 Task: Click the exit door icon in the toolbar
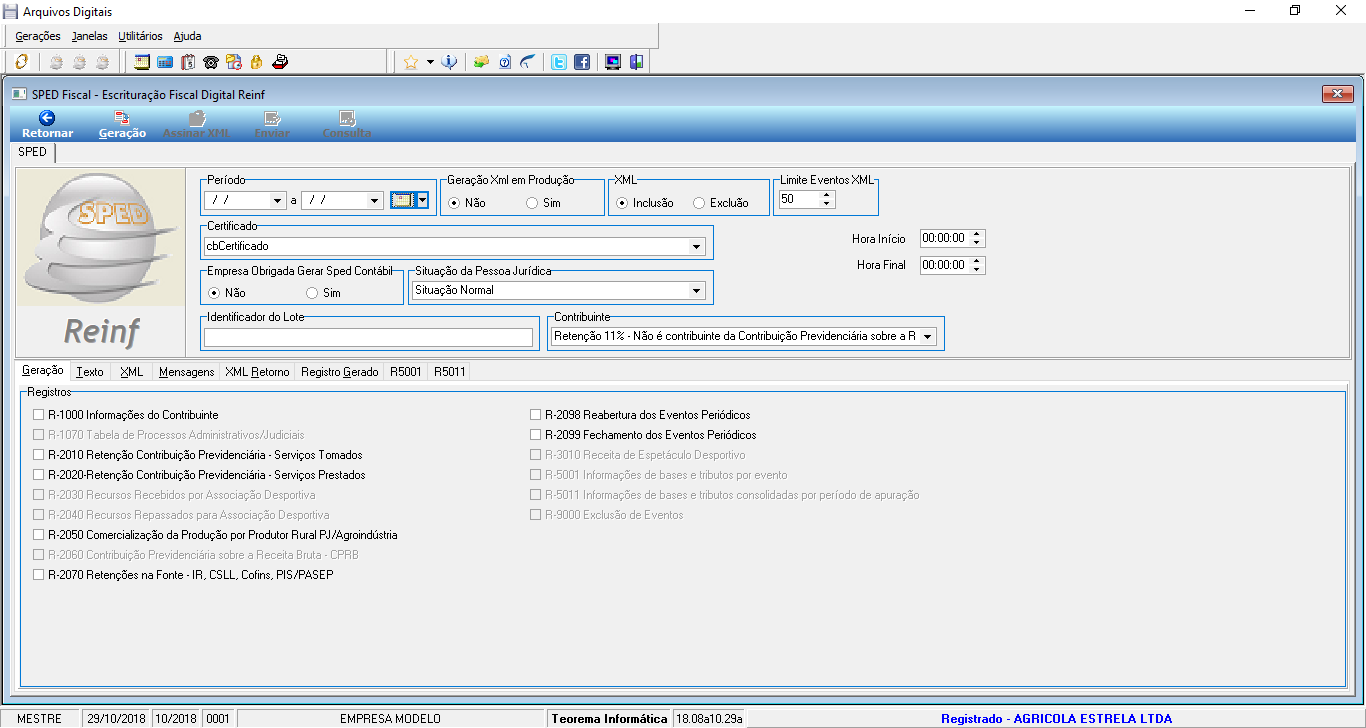pyautogui.click(x=636, y=62)
